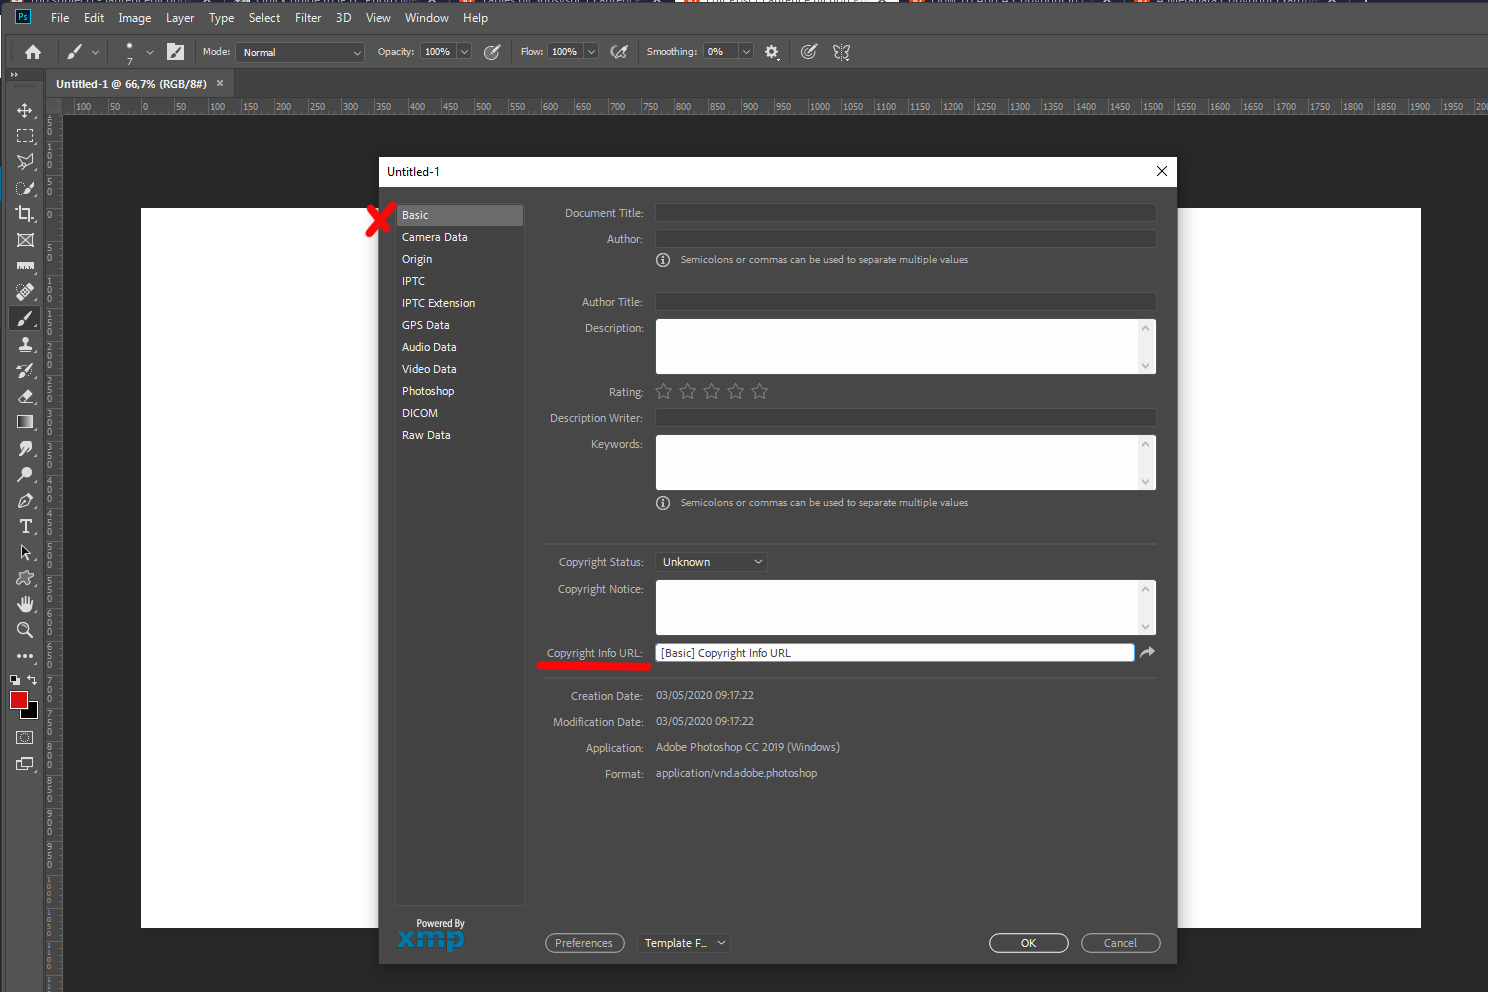Click the Document Title field
Image resolution: width=1488 pixels, height=992 pixels.
[906, 213]
